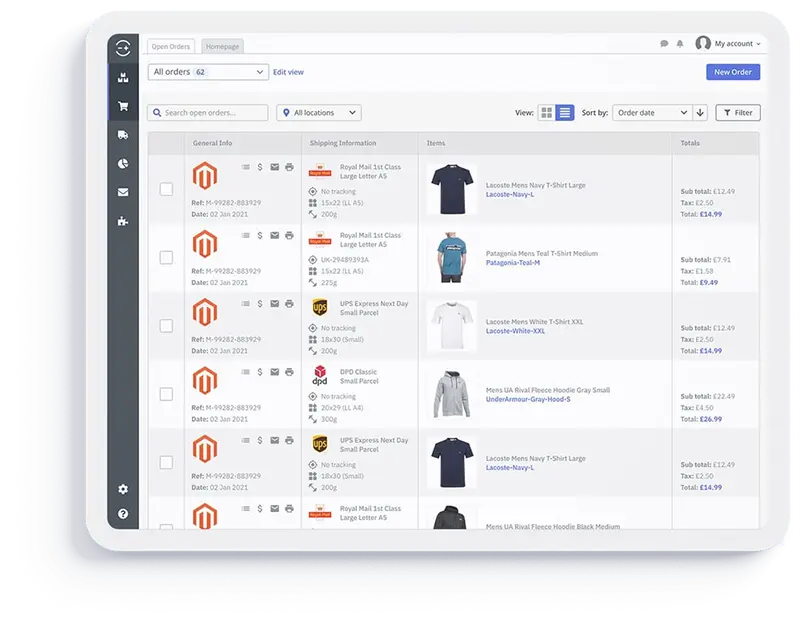Click the General Info column header
800x626 pixels.
pos(212,143)
